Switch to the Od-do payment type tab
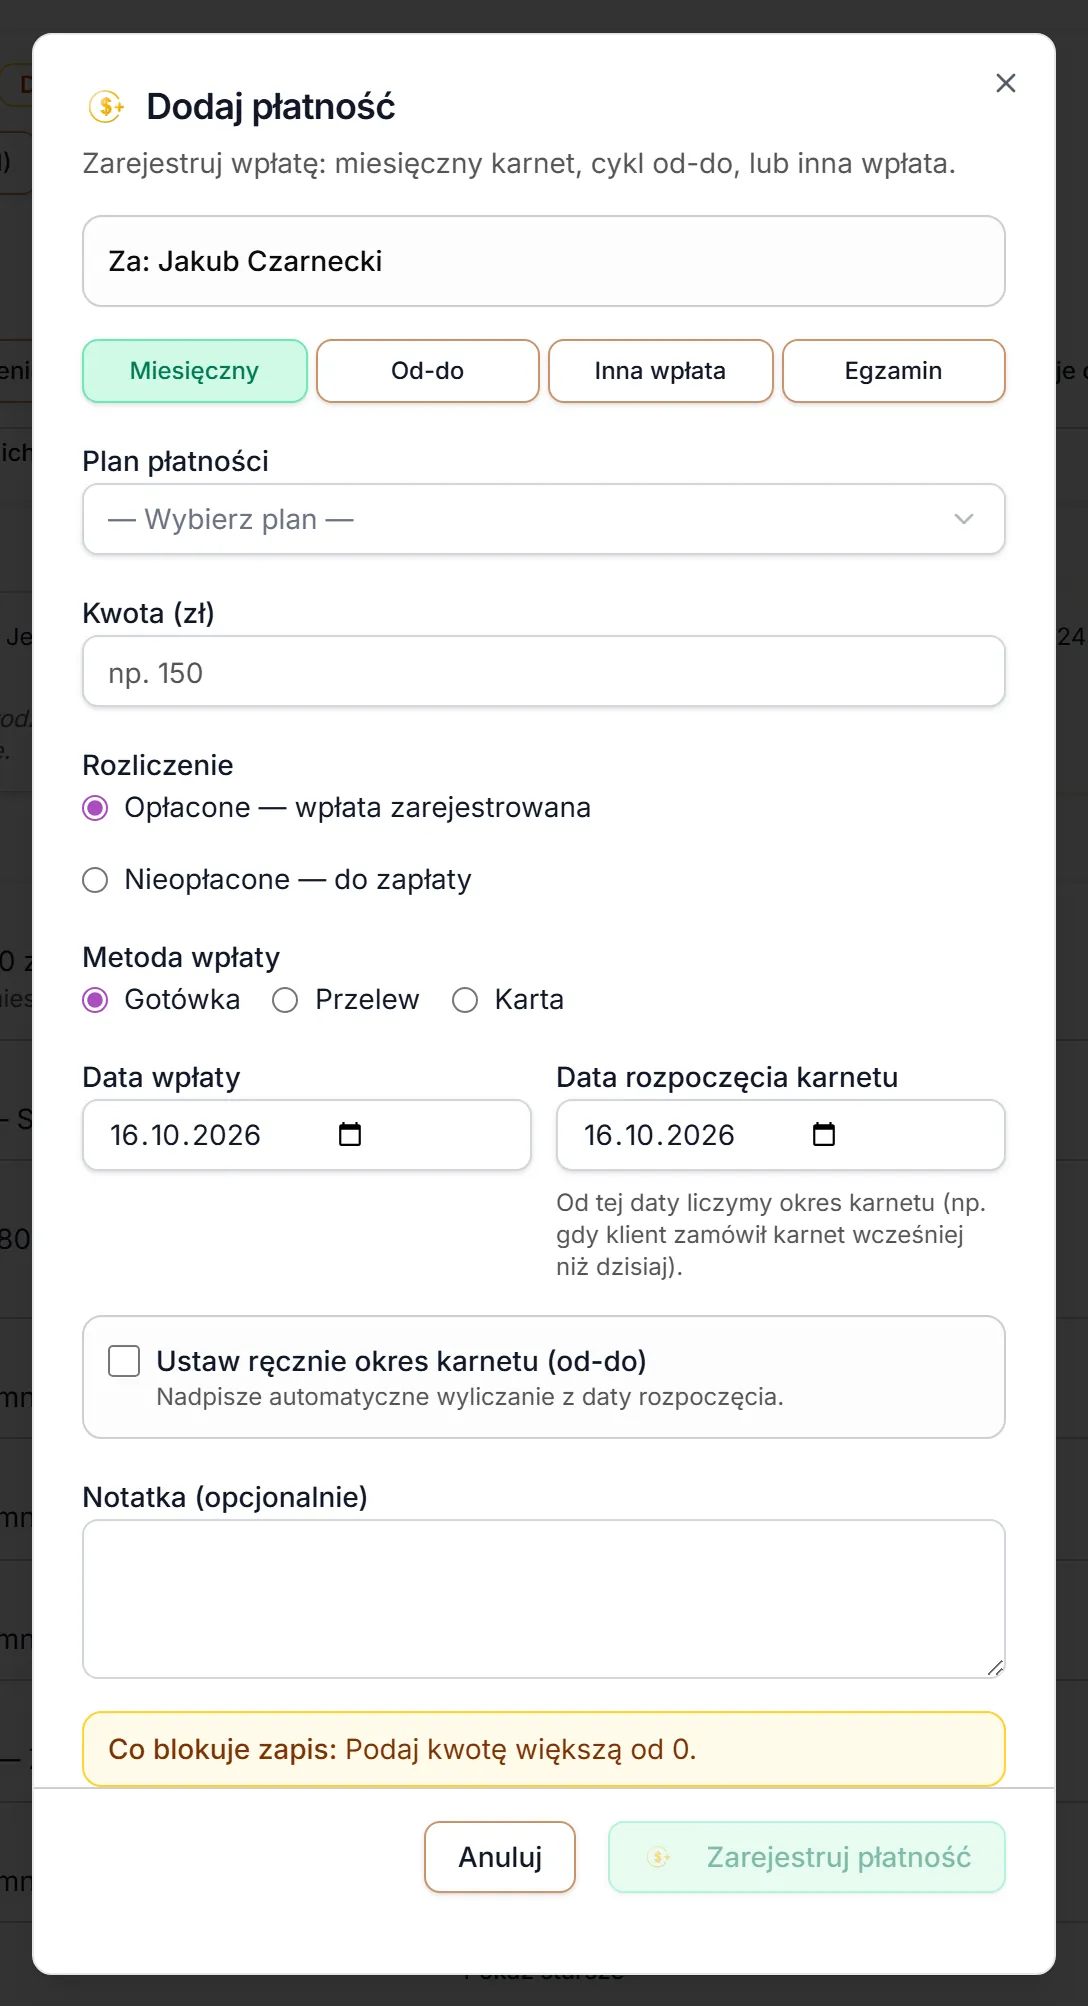1088x2006 pixels. pos(428,371)
